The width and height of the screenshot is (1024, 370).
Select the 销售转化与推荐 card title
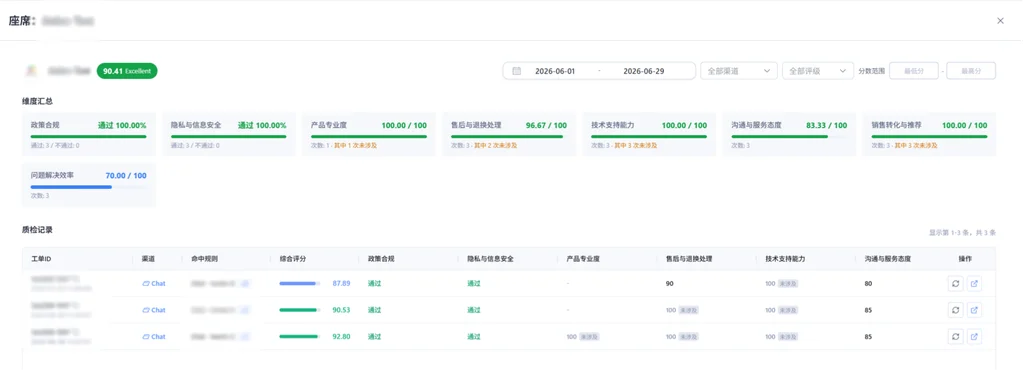897,125
